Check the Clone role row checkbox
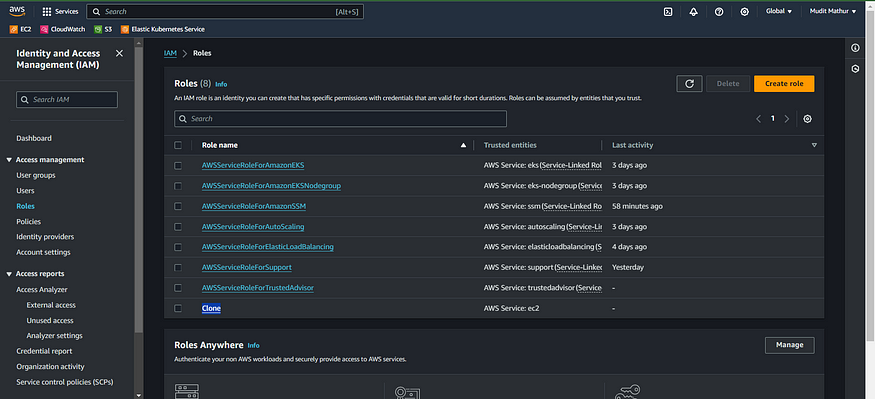This screenshot has height=399, width=875. click(x=178, y=308)
